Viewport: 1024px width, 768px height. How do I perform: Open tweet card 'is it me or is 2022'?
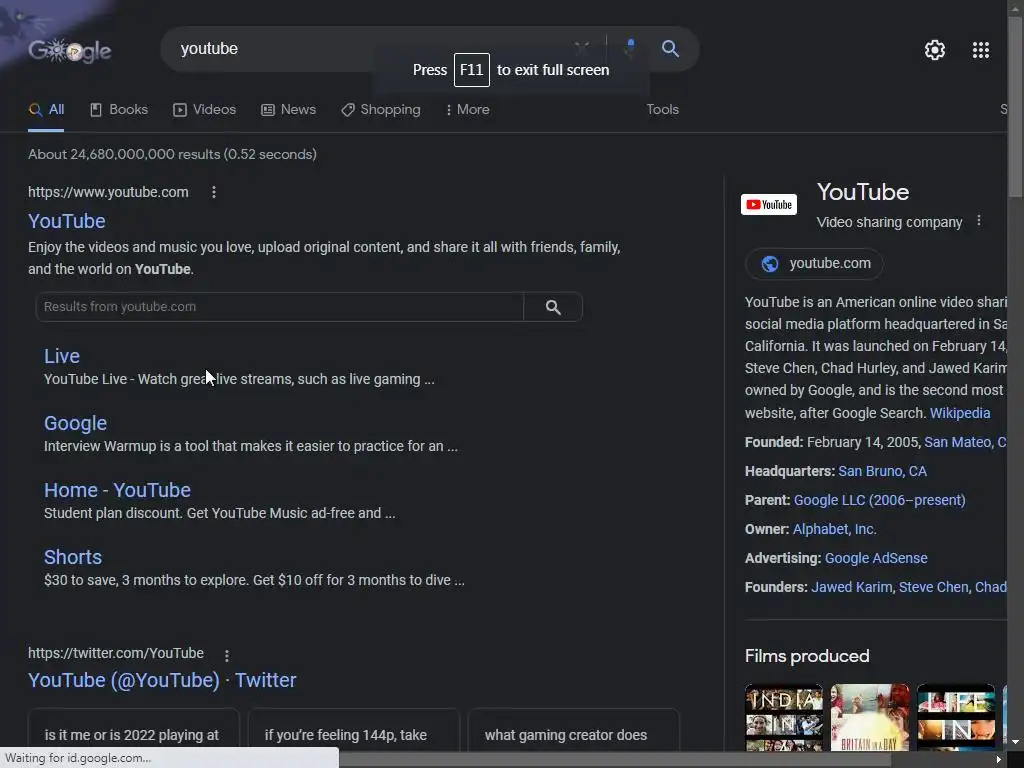click(x=134, y=729)
